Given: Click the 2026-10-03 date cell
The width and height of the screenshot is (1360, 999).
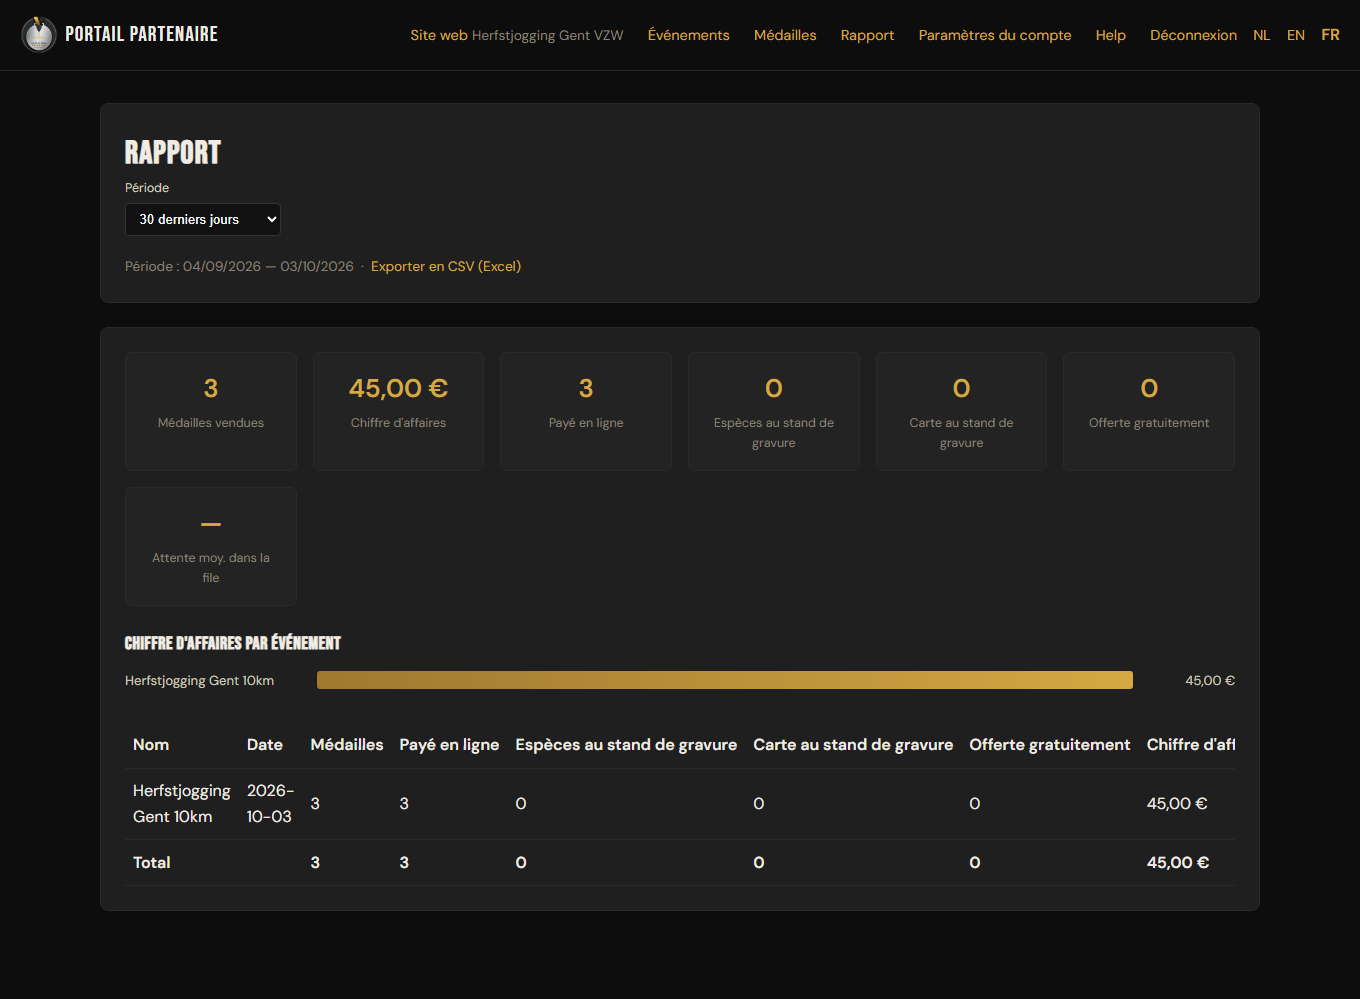Looking at the screenshot, I should point(270,804).
